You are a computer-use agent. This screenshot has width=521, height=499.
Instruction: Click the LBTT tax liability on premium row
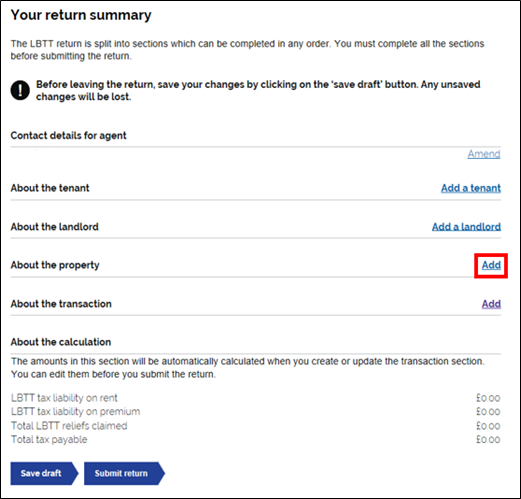(x=256, y=412)
